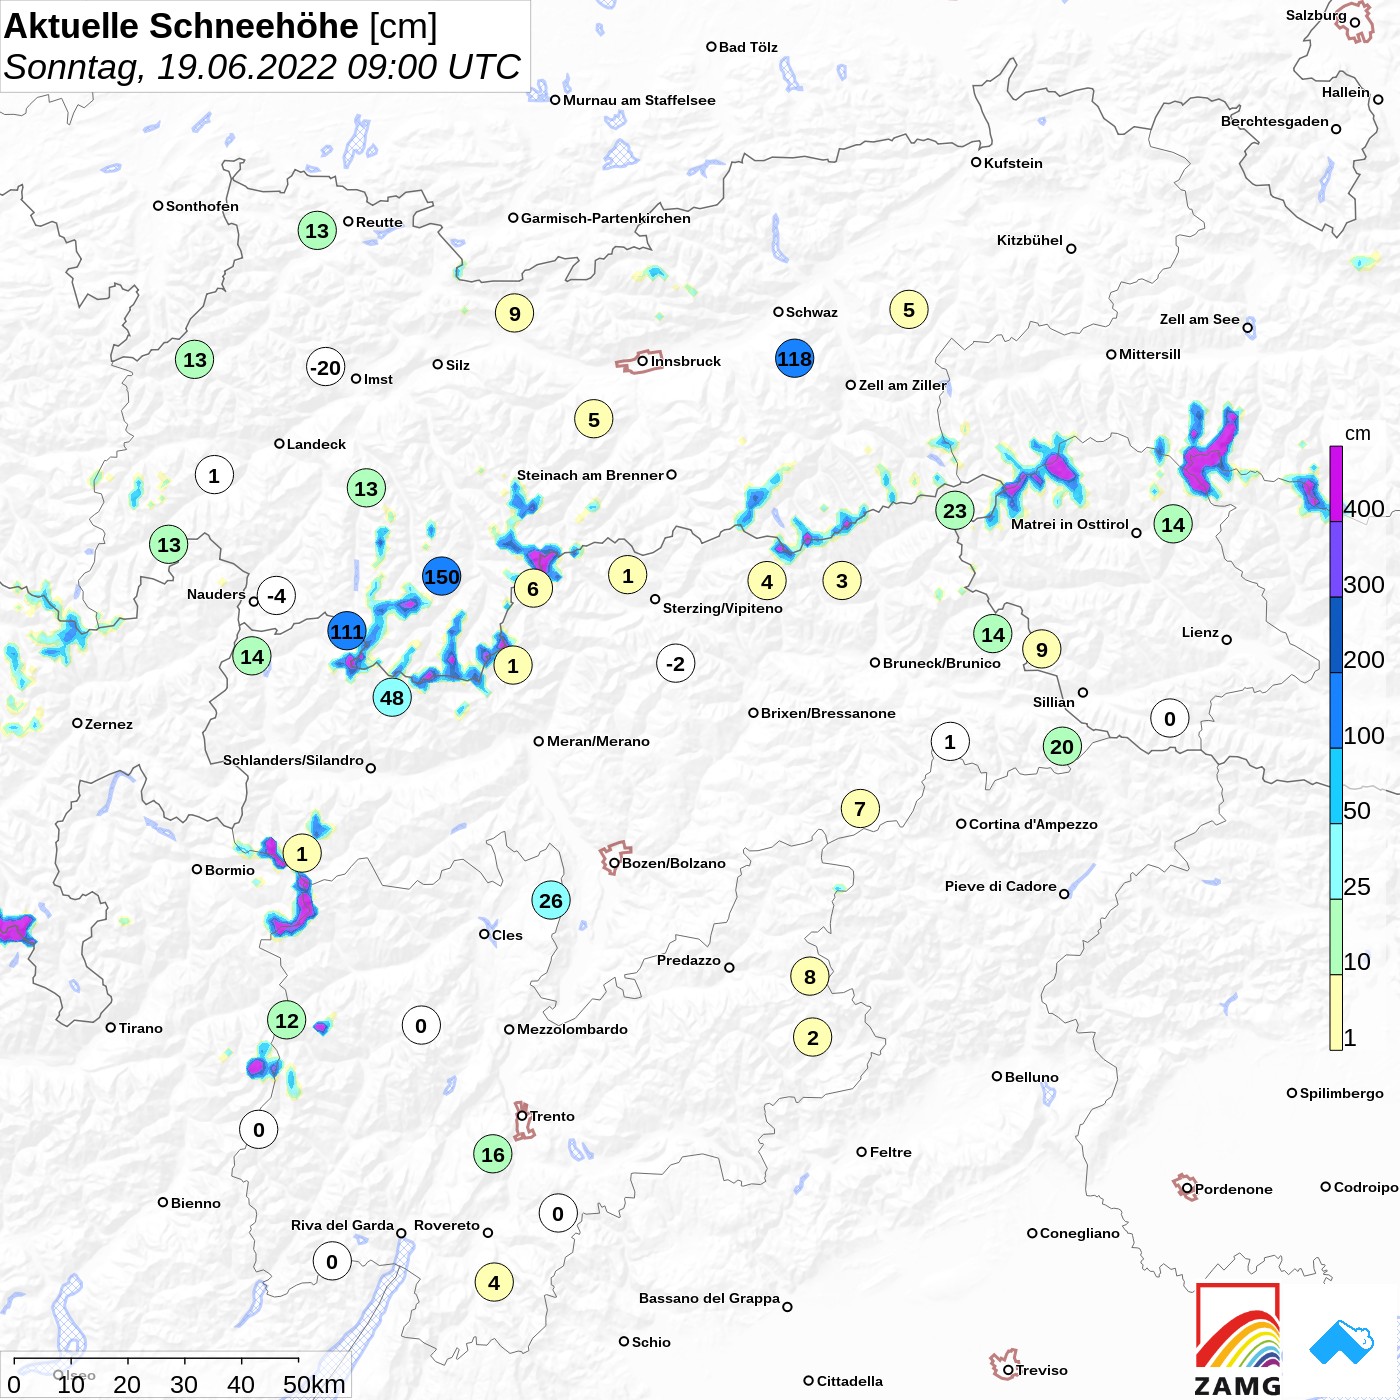Image resolution: width=1400 pixels, height=1400 pixels.
Task: Click the Kitzbühel city label
Action: click(1030, 240)
